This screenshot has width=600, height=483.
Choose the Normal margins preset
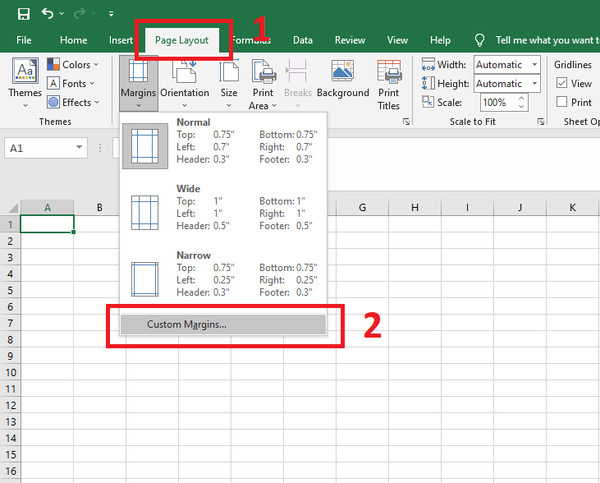[x=223, y=146]
